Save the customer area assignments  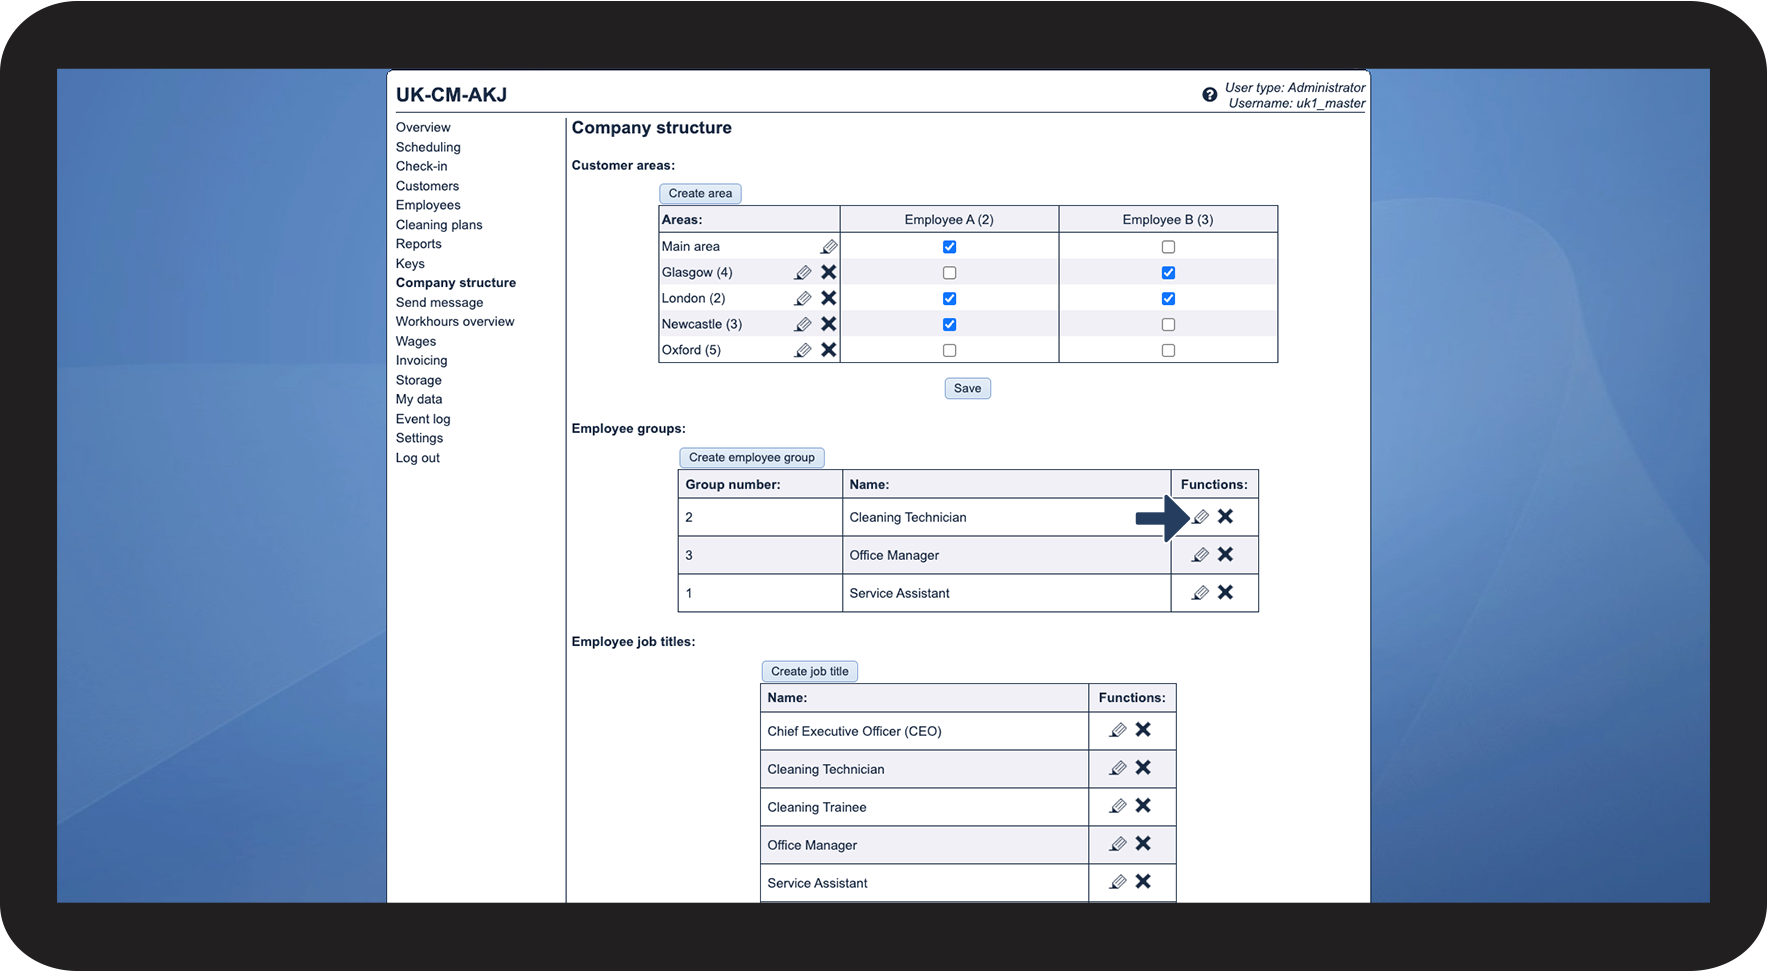point(967,388)
